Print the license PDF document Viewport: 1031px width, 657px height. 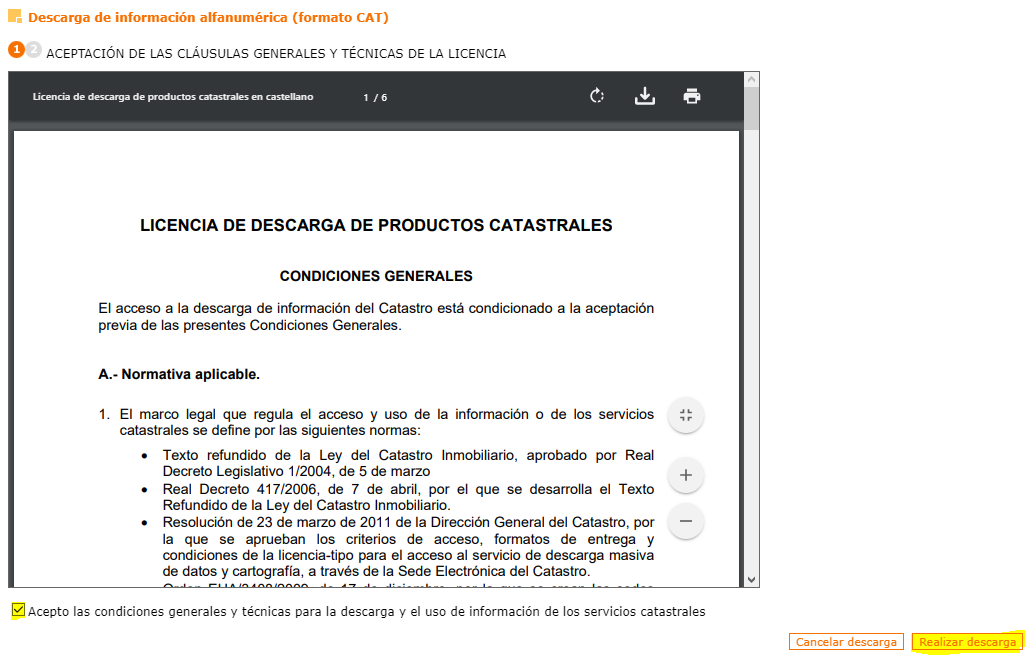pyautogui.click(x=692, y=96)
